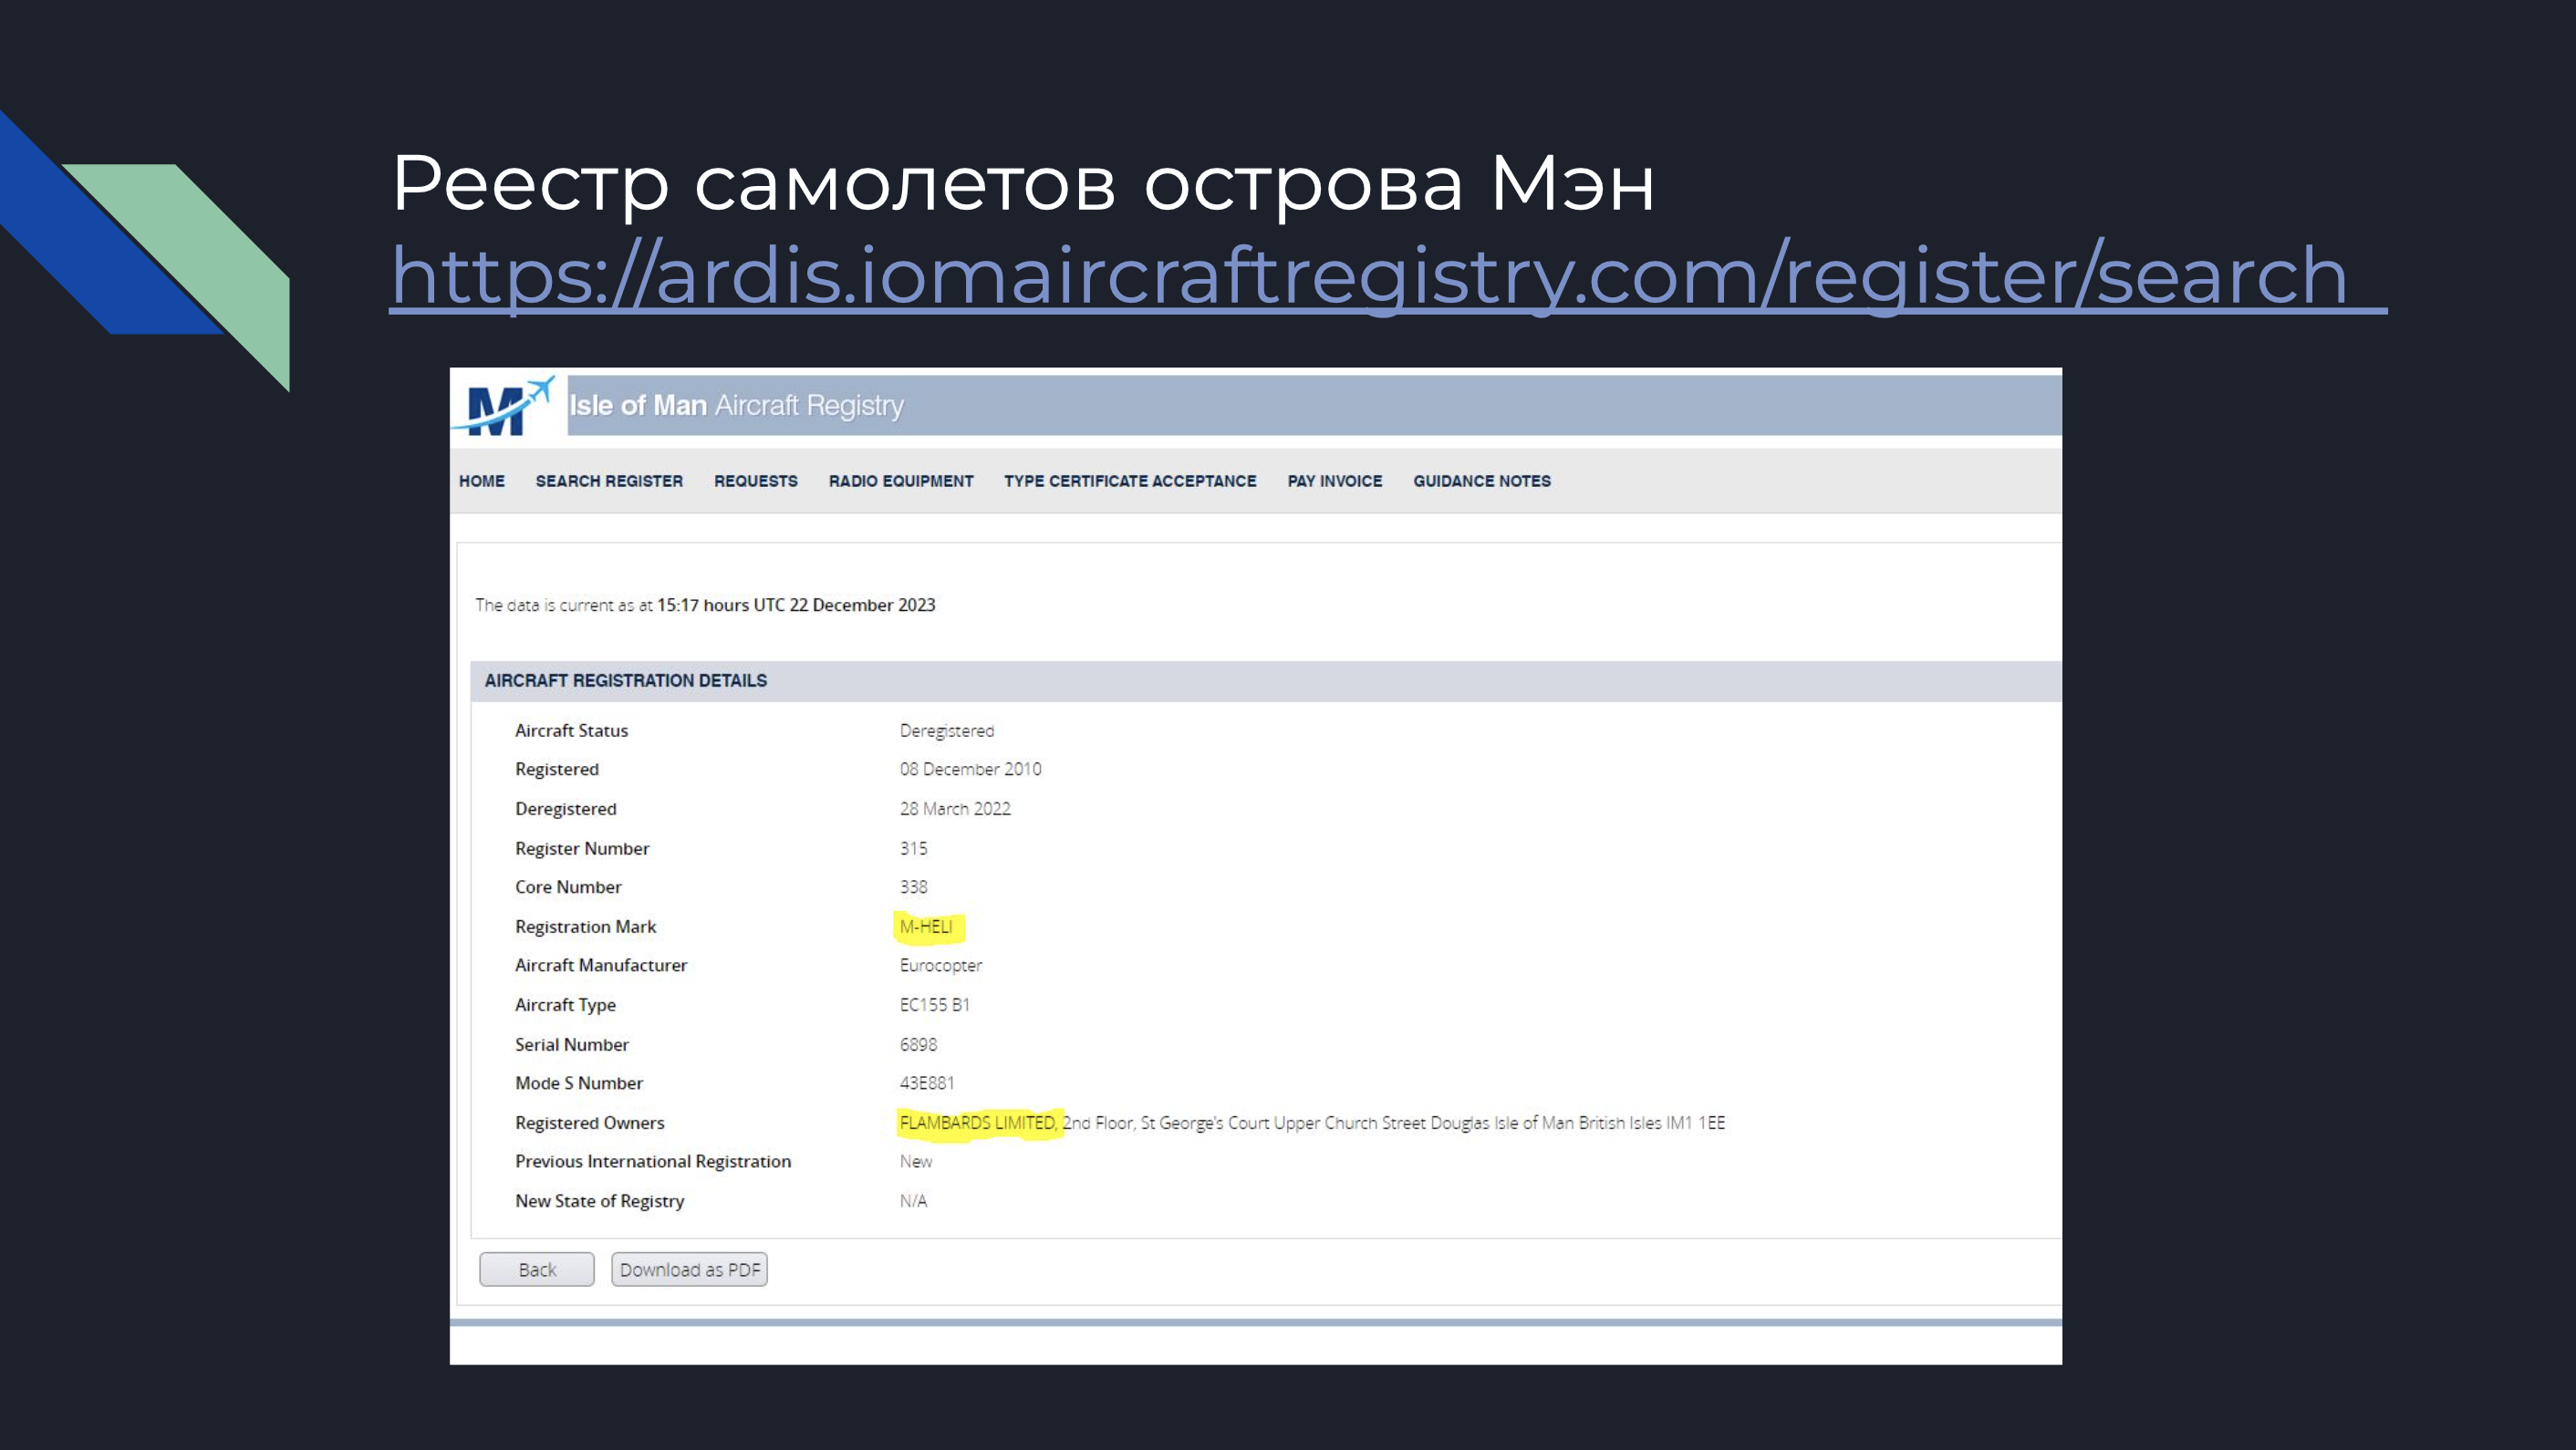Select the highlighted 'M-HELI' registration mark
2576x1450 pixels.
point(926,927)
